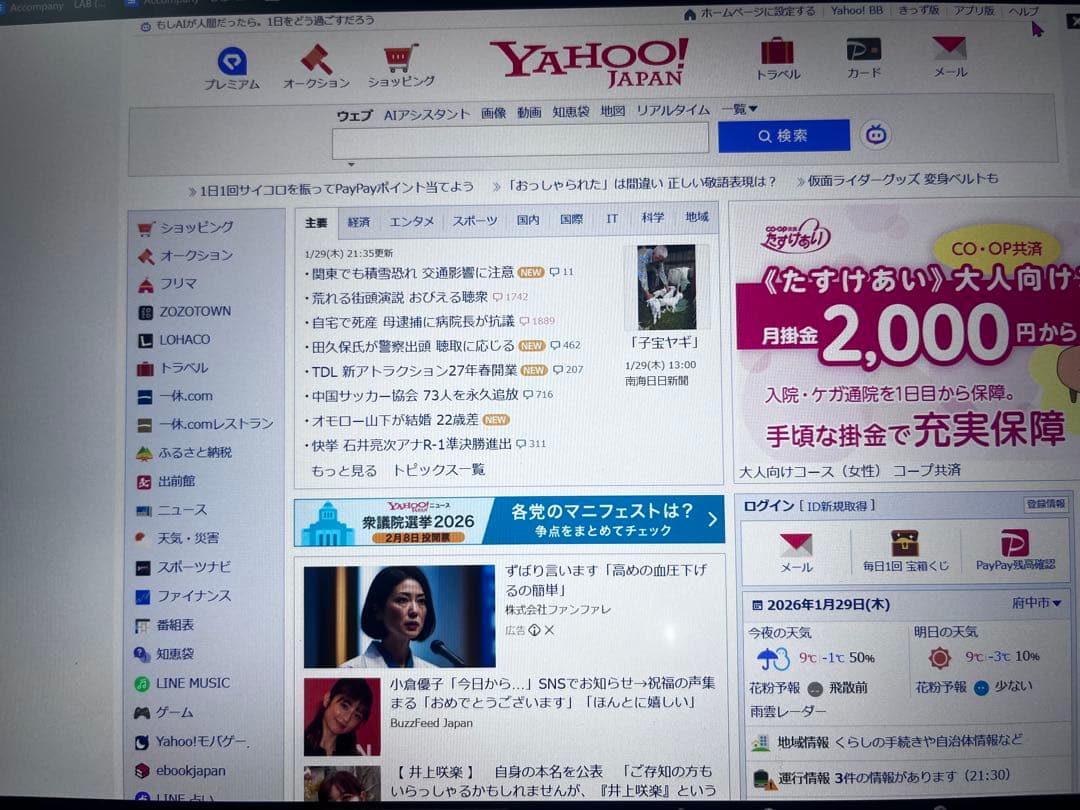
Task: Click the Auction (オークション) gavel icon
Action: (x=316, y=59)
